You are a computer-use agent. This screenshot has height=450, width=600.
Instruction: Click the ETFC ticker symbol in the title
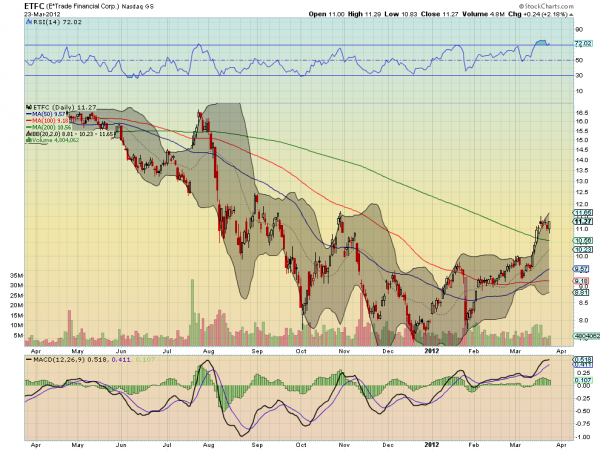pyautogui.click(x=34, y=6)
